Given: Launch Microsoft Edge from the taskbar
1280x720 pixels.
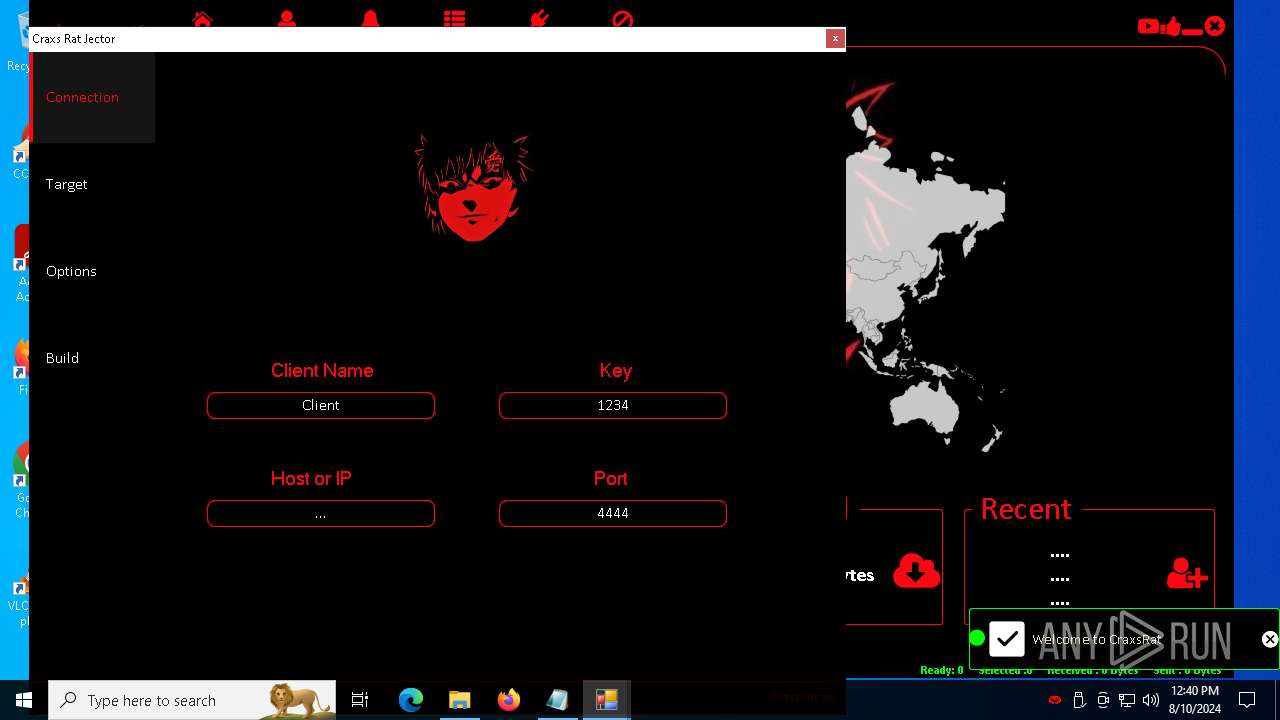Looking at the screenshot, I should 411,700.
